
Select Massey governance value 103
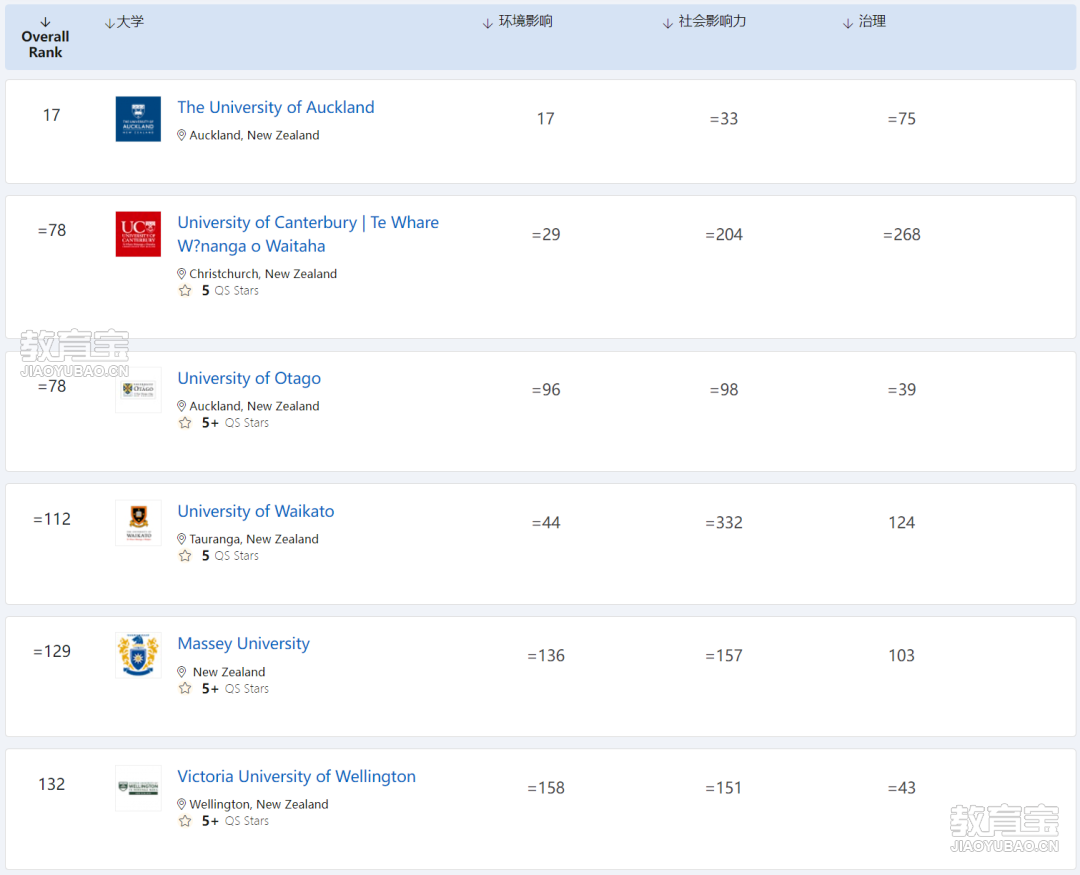point(902,656)
